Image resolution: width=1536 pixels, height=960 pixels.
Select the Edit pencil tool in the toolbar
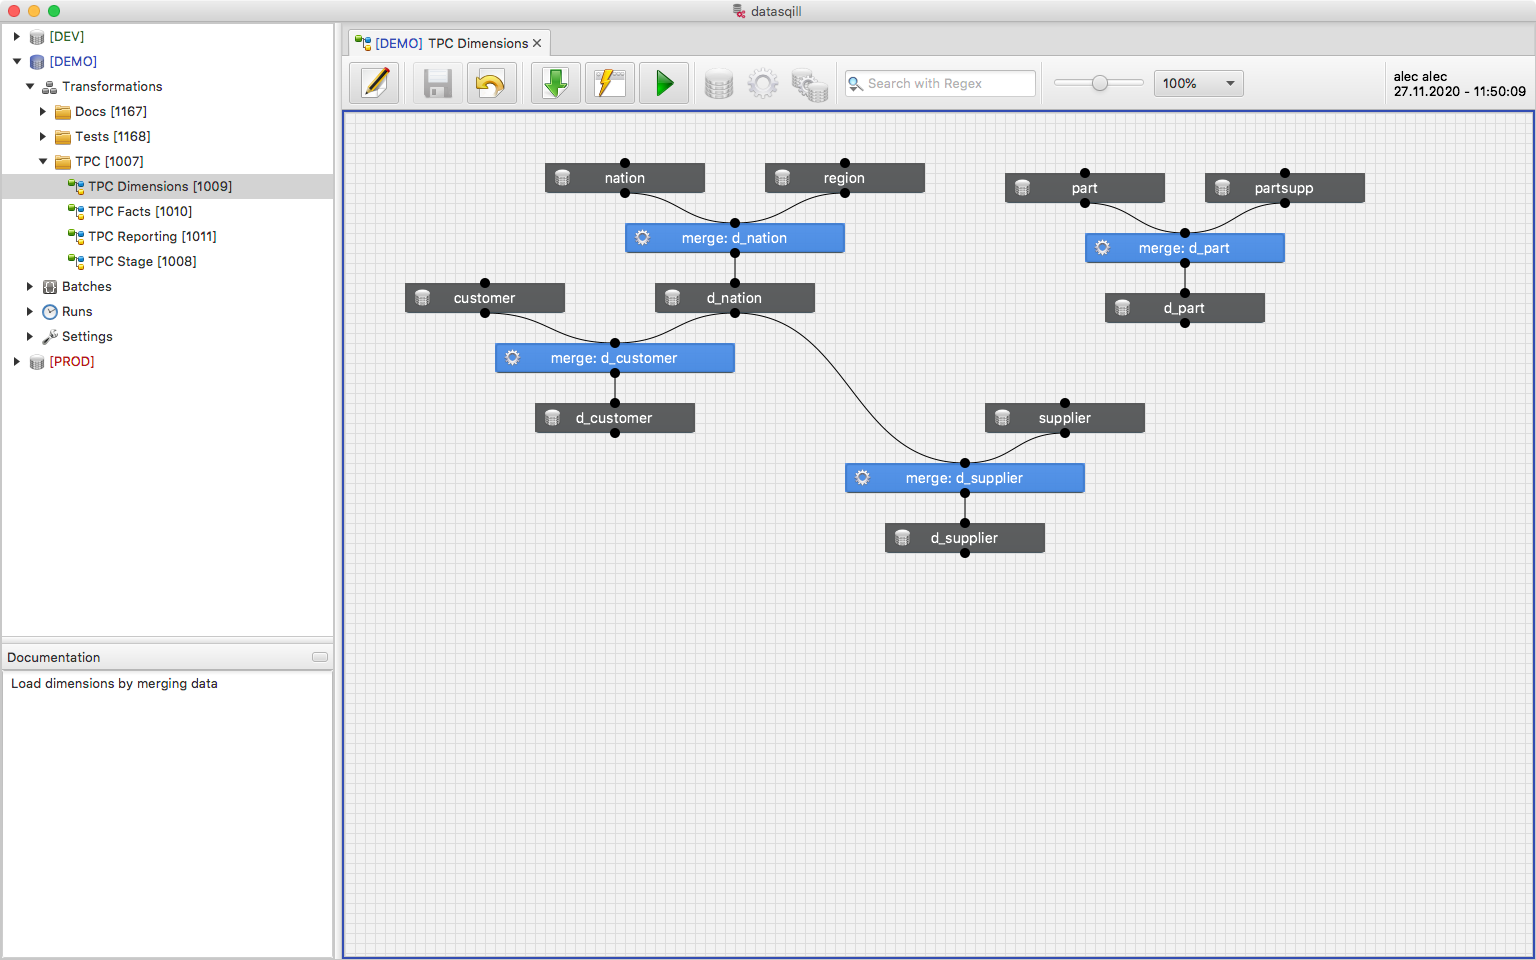pyautogui.click(x=374, y=83)
